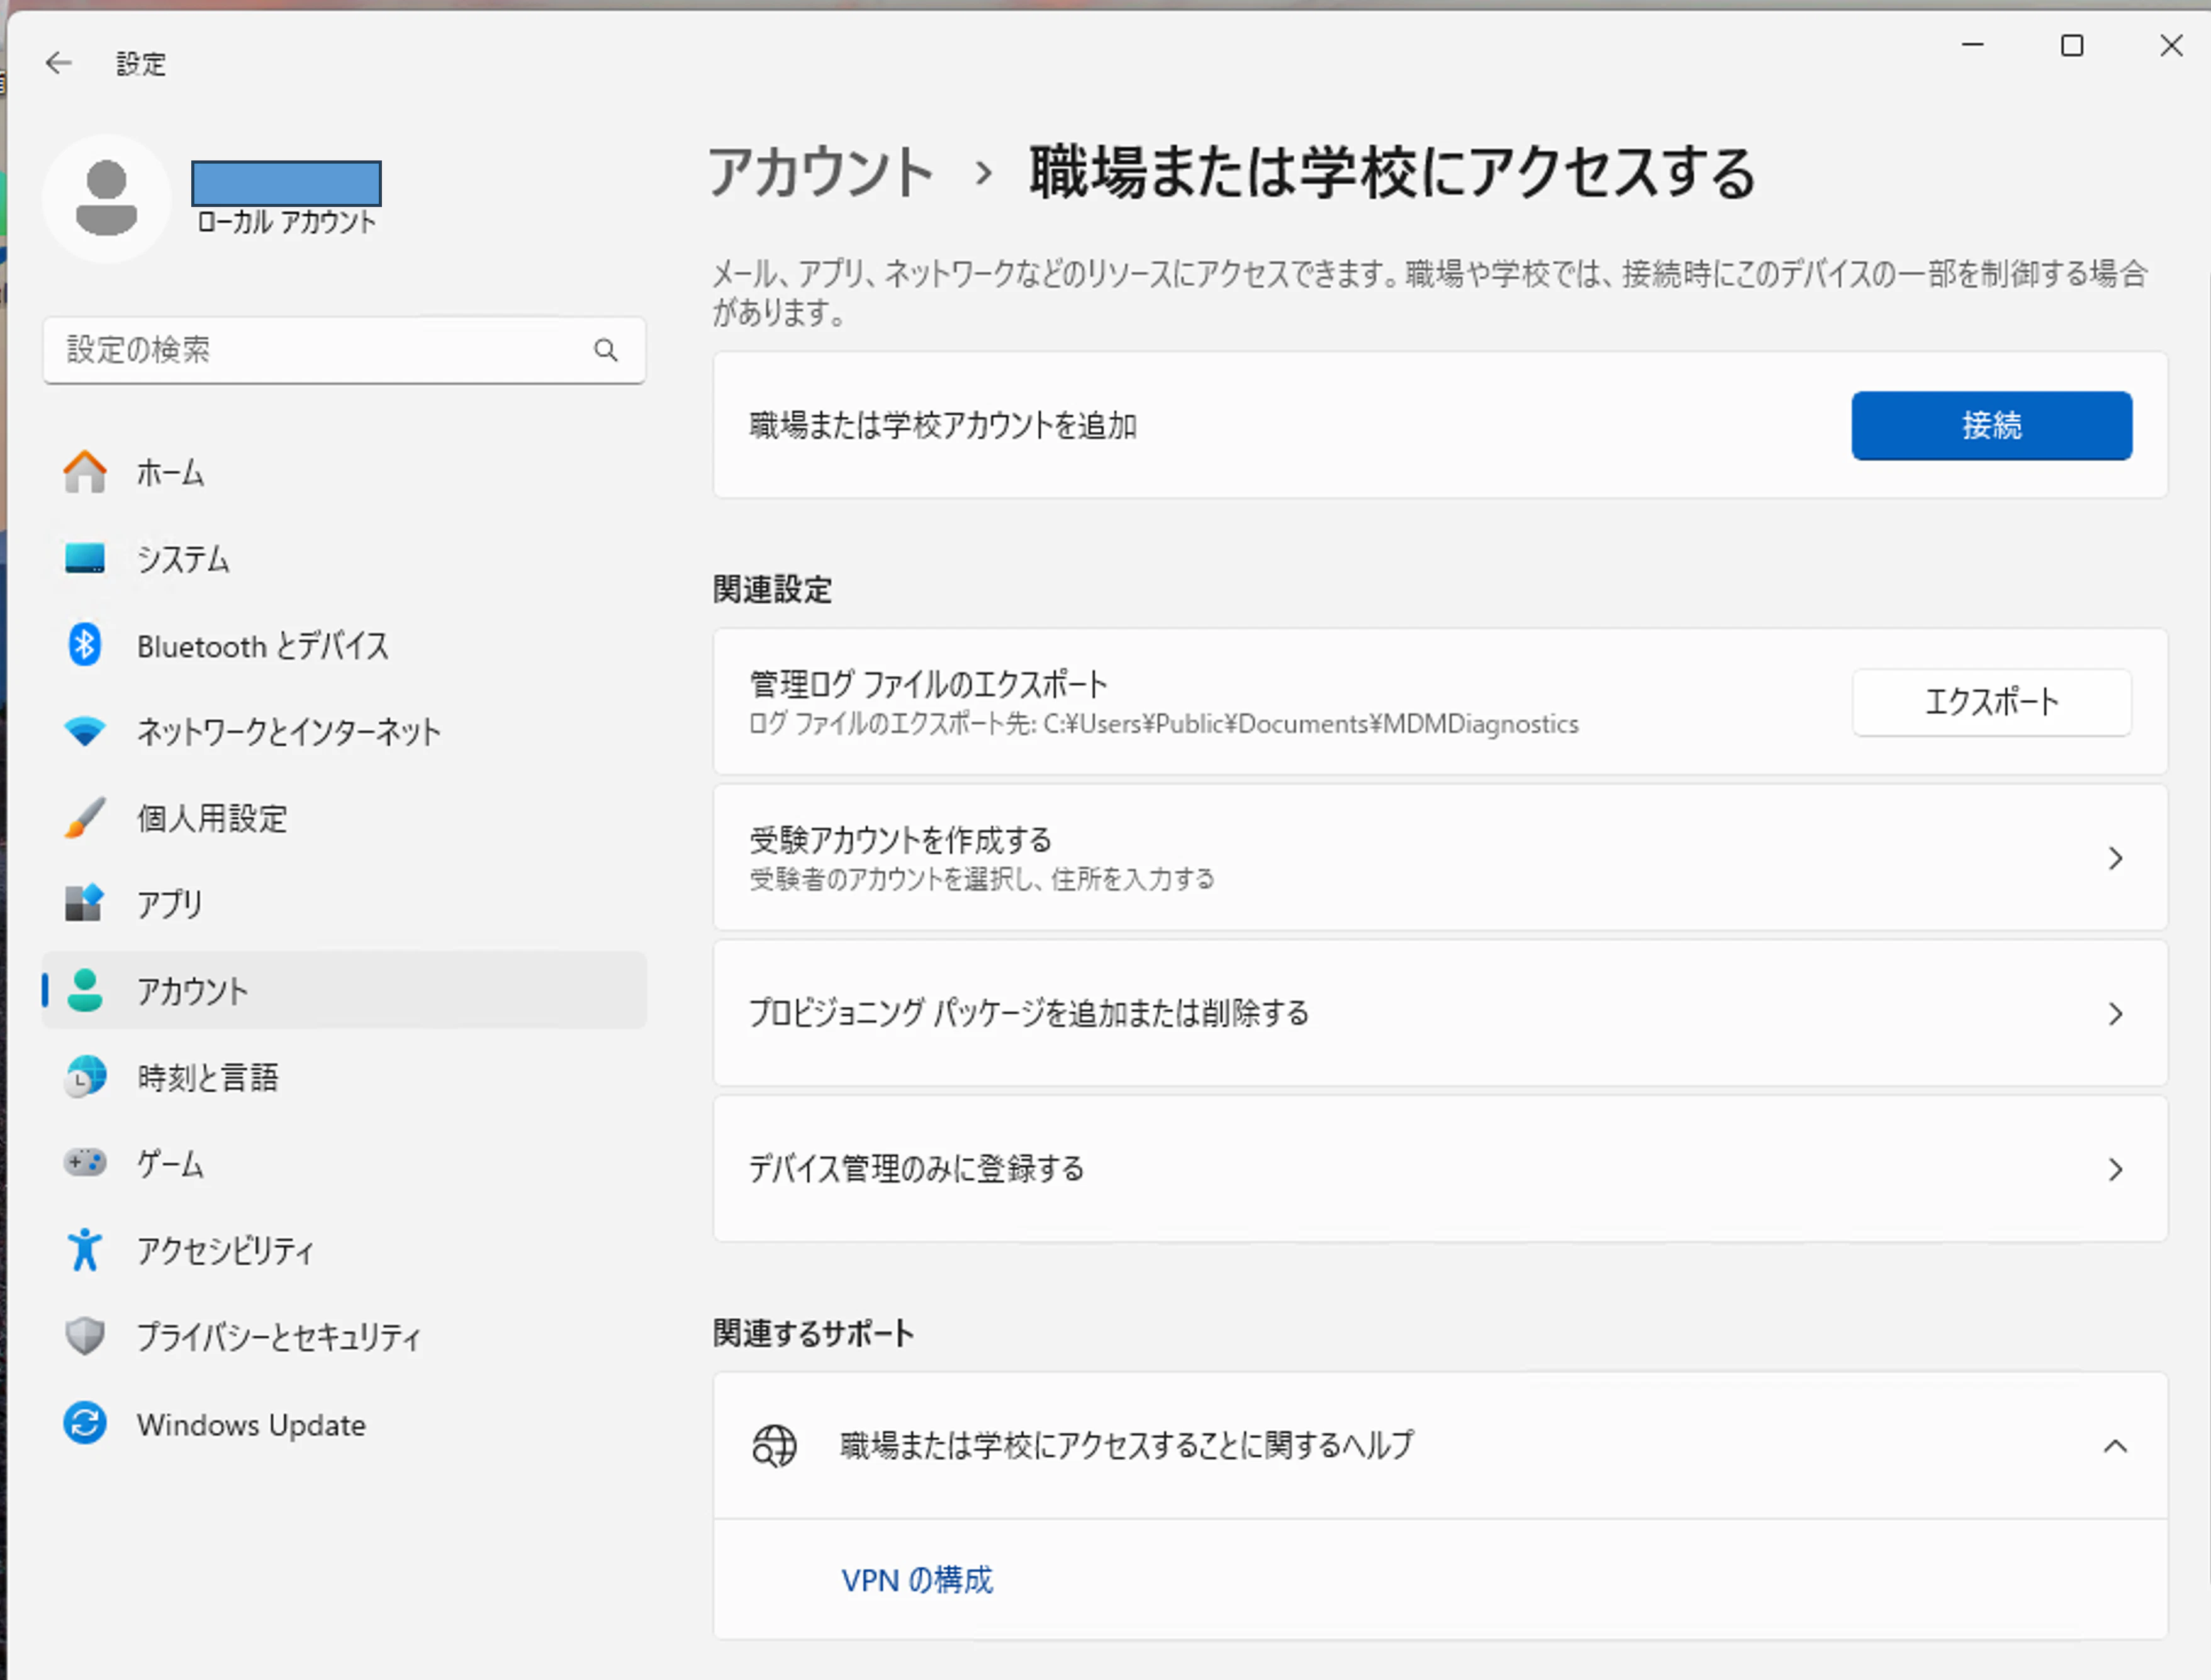The width and height of the screenshot is (2211, 1680).
Task: Click the ローカル アカウント label
Action: [x=286, y=222]
